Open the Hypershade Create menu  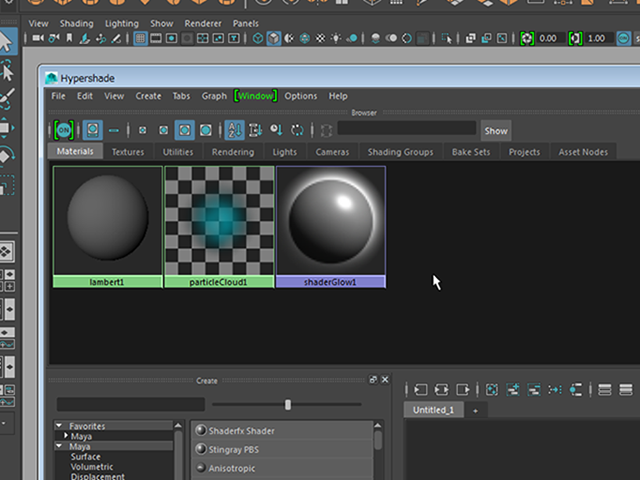[x=148, y=96]
